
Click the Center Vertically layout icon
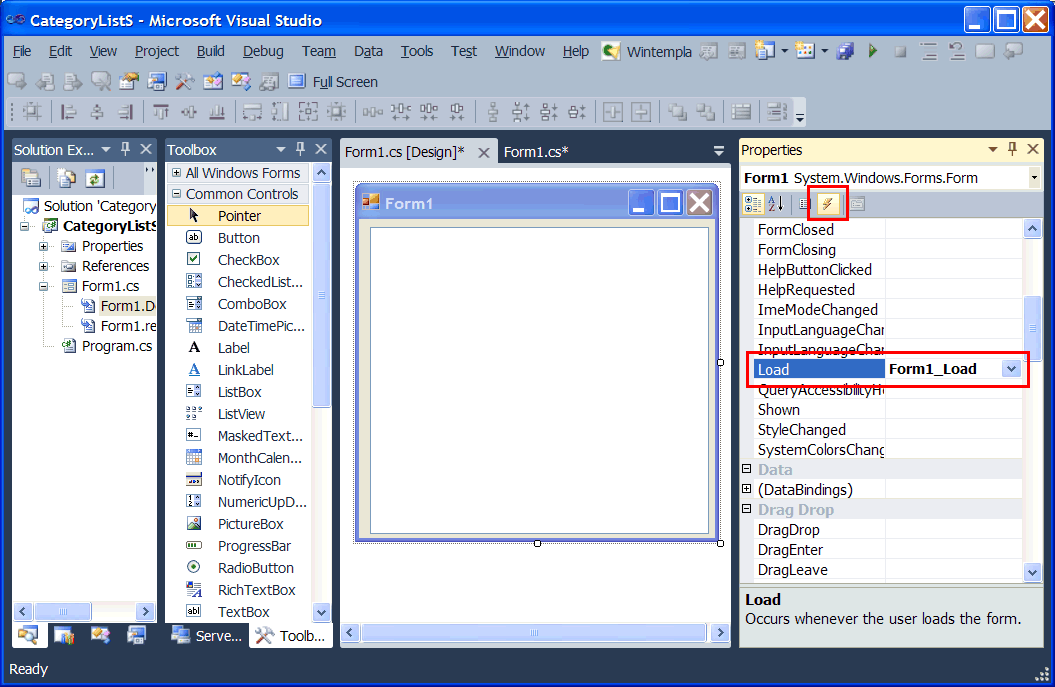641,112
